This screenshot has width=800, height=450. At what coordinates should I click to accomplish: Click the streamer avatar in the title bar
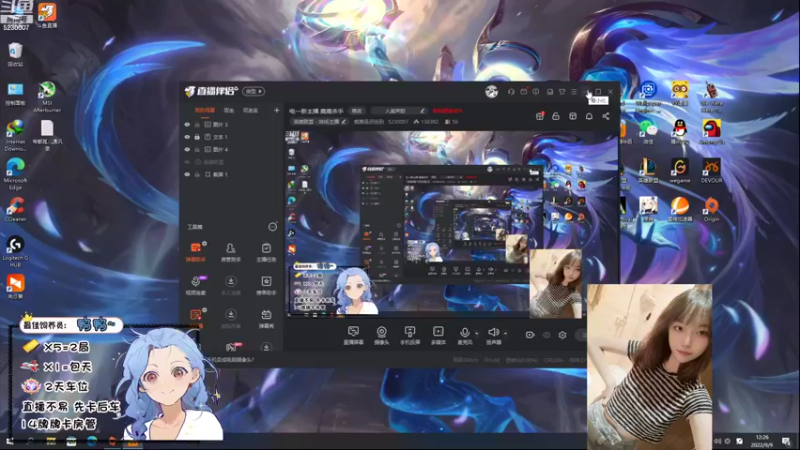pos(491,91)
